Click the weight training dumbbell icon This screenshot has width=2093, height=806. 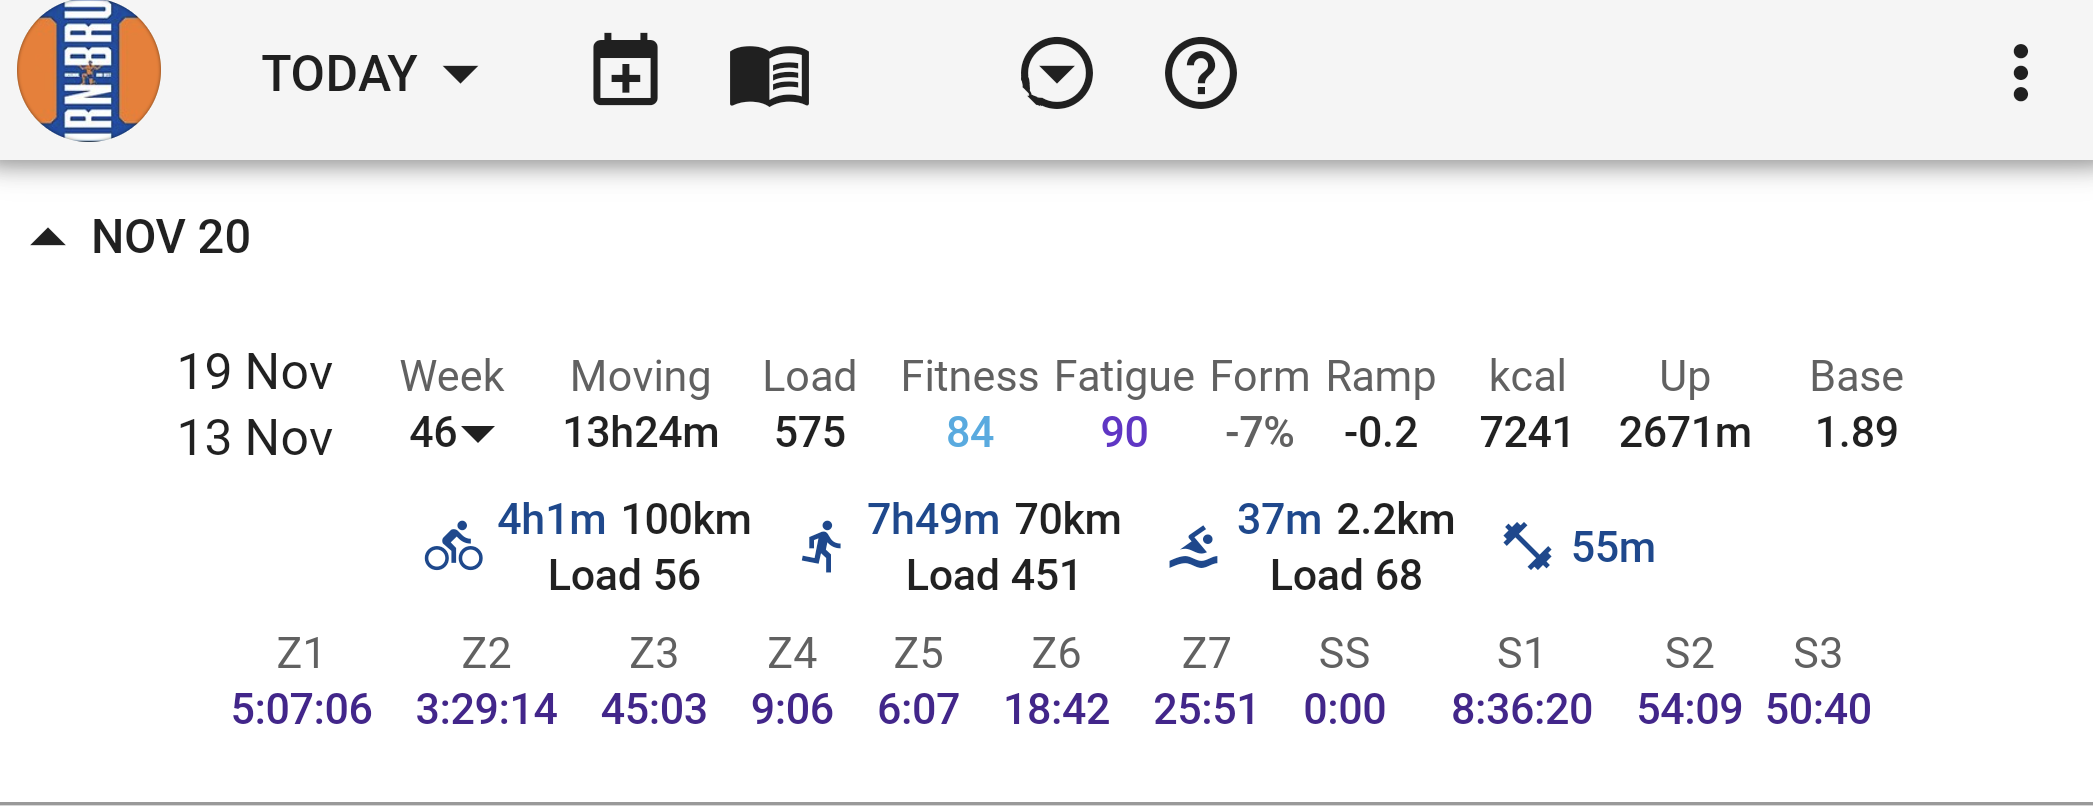tap(1527, 546)
